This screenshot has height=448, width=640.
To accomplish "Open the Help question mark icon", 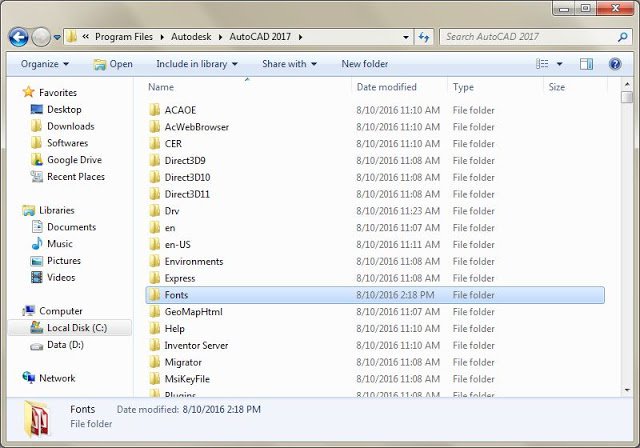I will tap(613, 64).
